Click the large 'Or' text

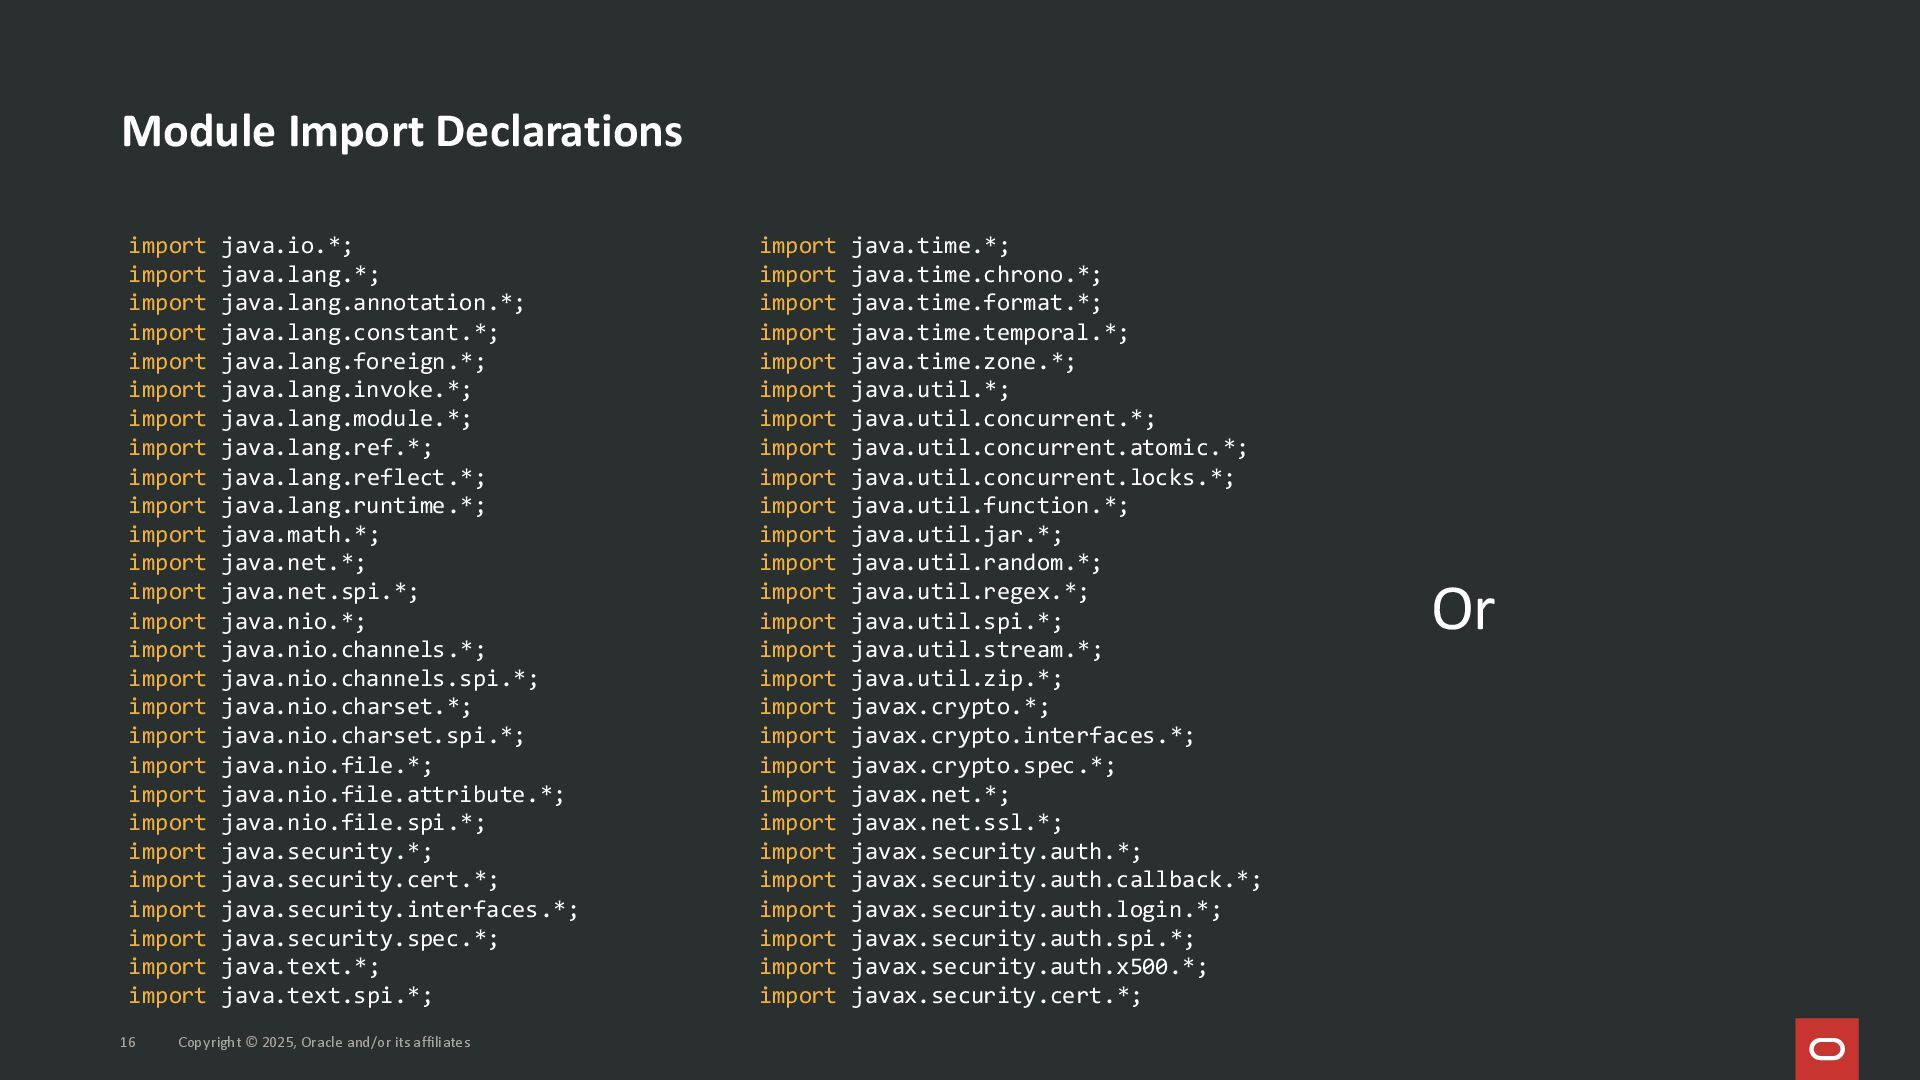click(x=1462, y=609)
